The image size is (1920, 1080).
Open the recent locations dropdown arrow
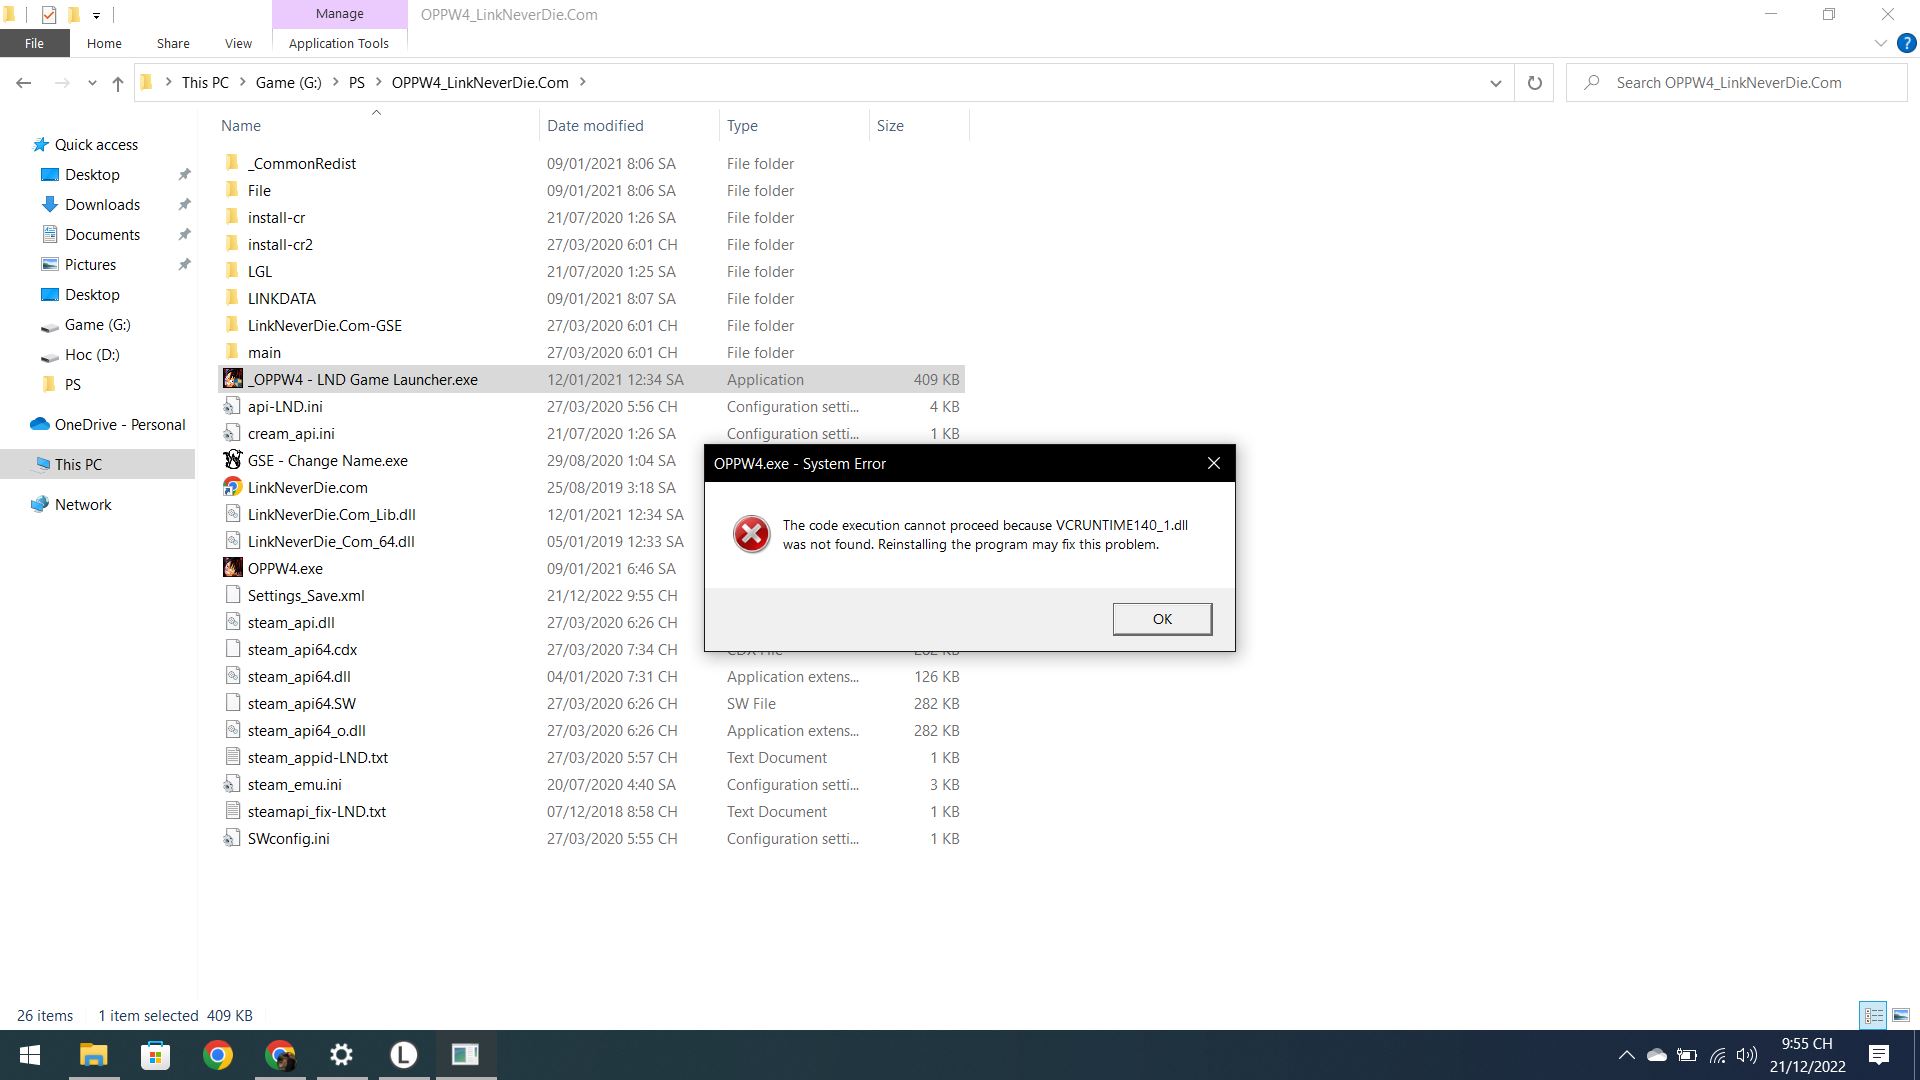(92, 83)
